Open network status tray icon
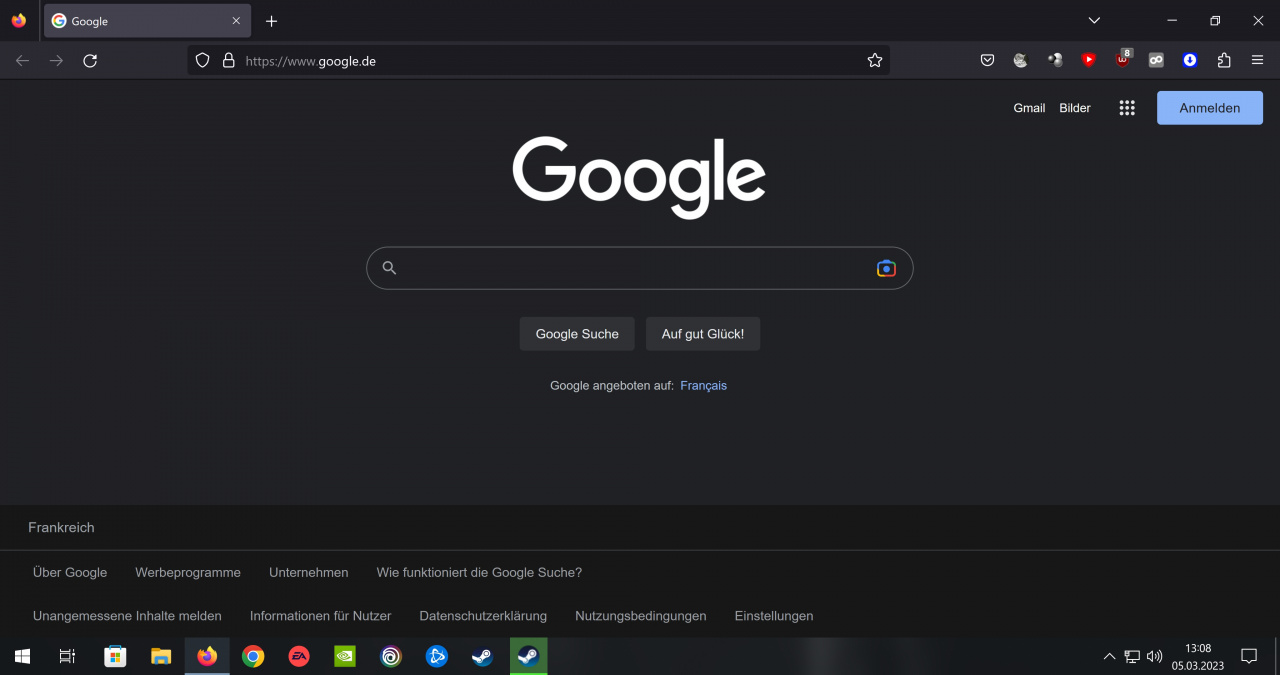 [1132, 656]
